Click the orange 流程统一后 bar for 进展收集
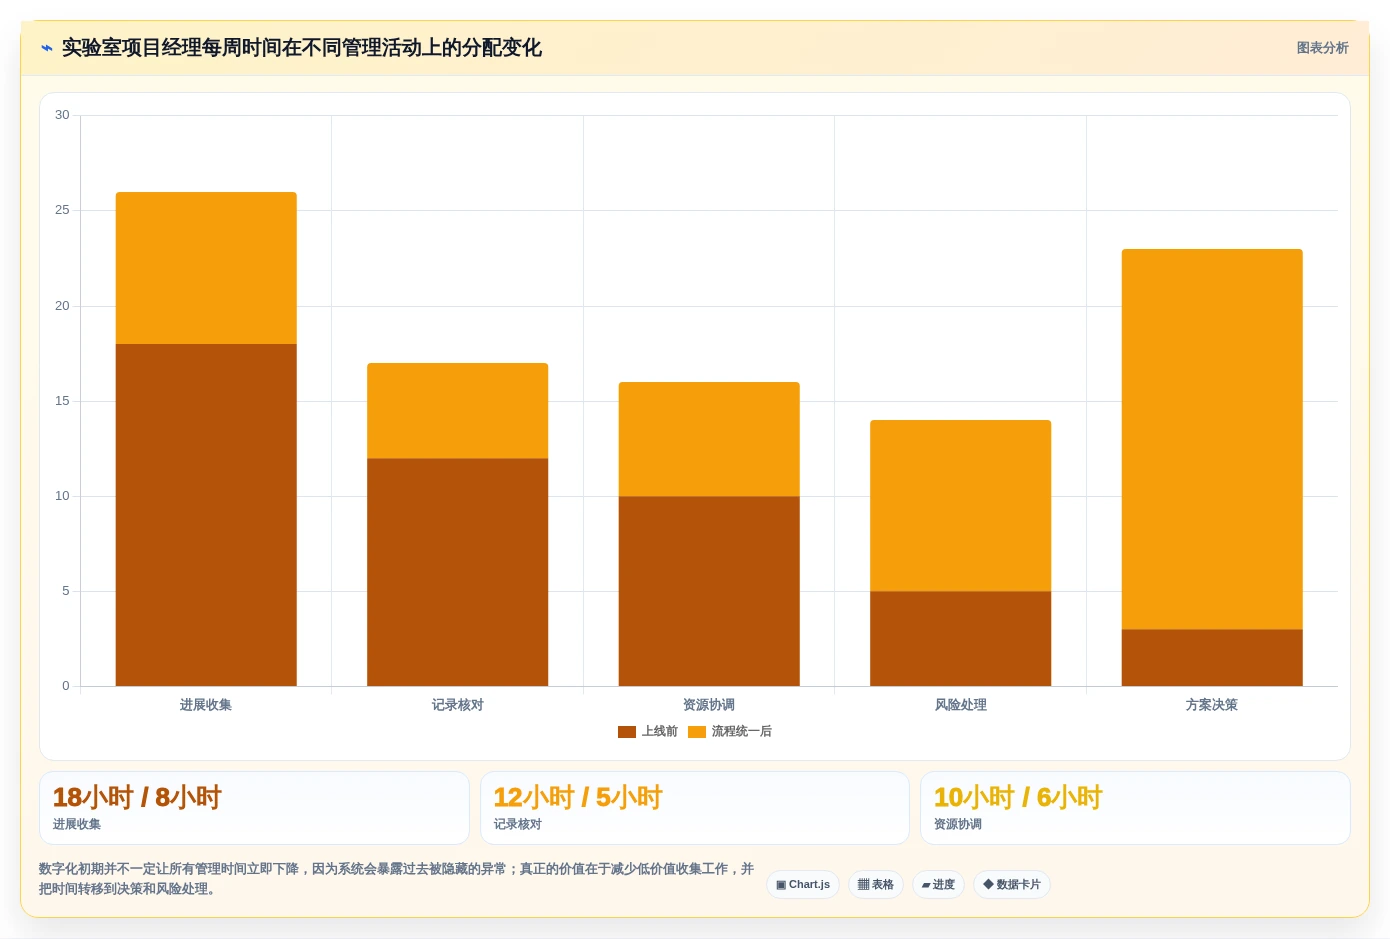The width and height of the screenshot is (1390, 939). click(206, 268)
